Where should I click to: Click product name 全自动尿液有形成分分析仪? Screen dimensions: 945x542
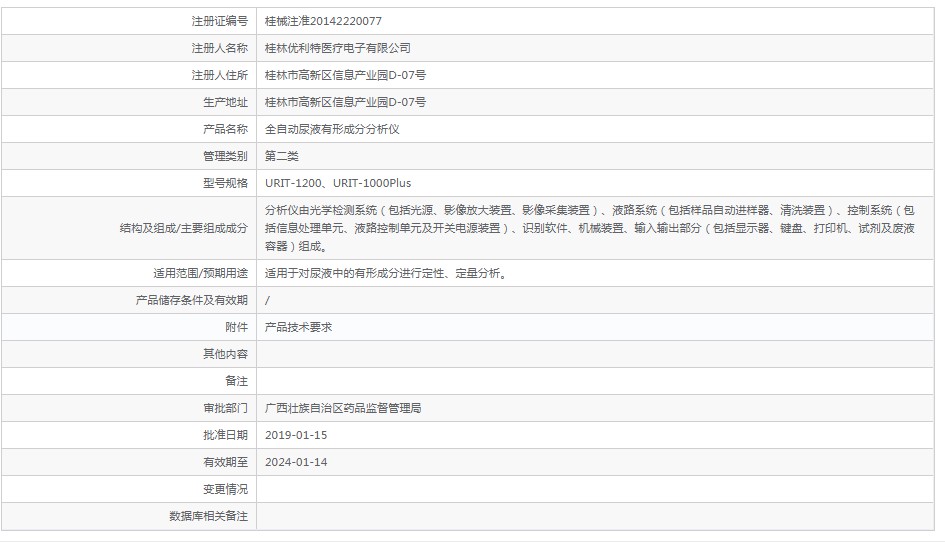coord(332,129)
